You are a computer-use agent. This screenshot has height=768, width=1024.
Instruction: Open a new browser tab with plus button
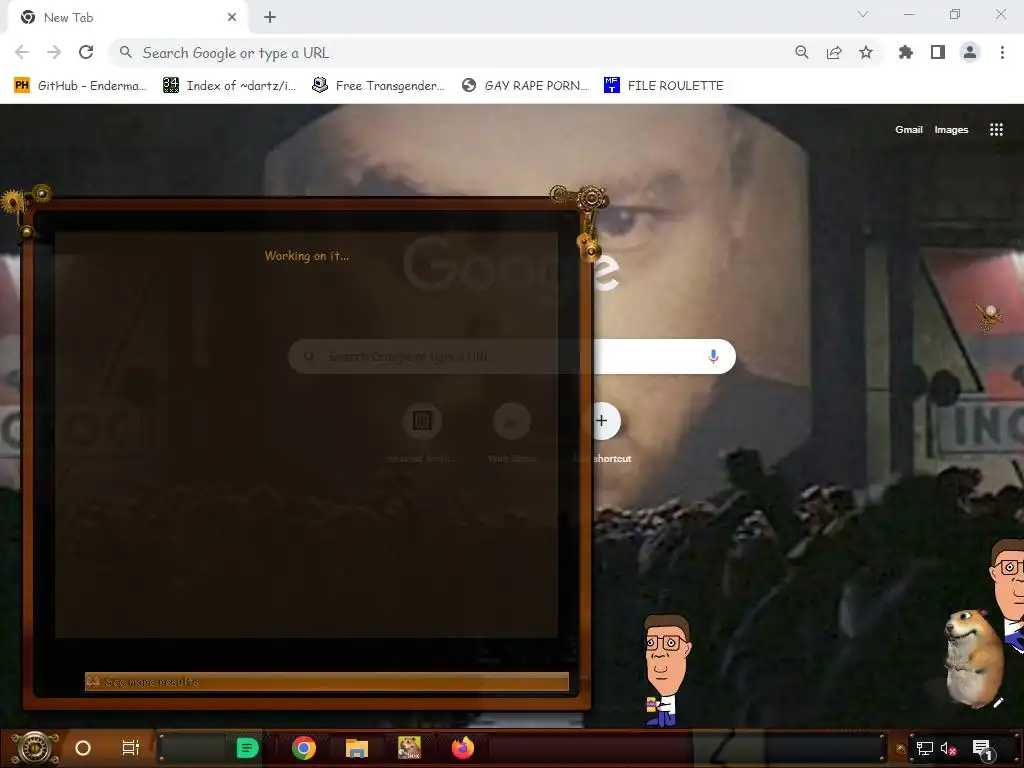(x=270, y=18)
